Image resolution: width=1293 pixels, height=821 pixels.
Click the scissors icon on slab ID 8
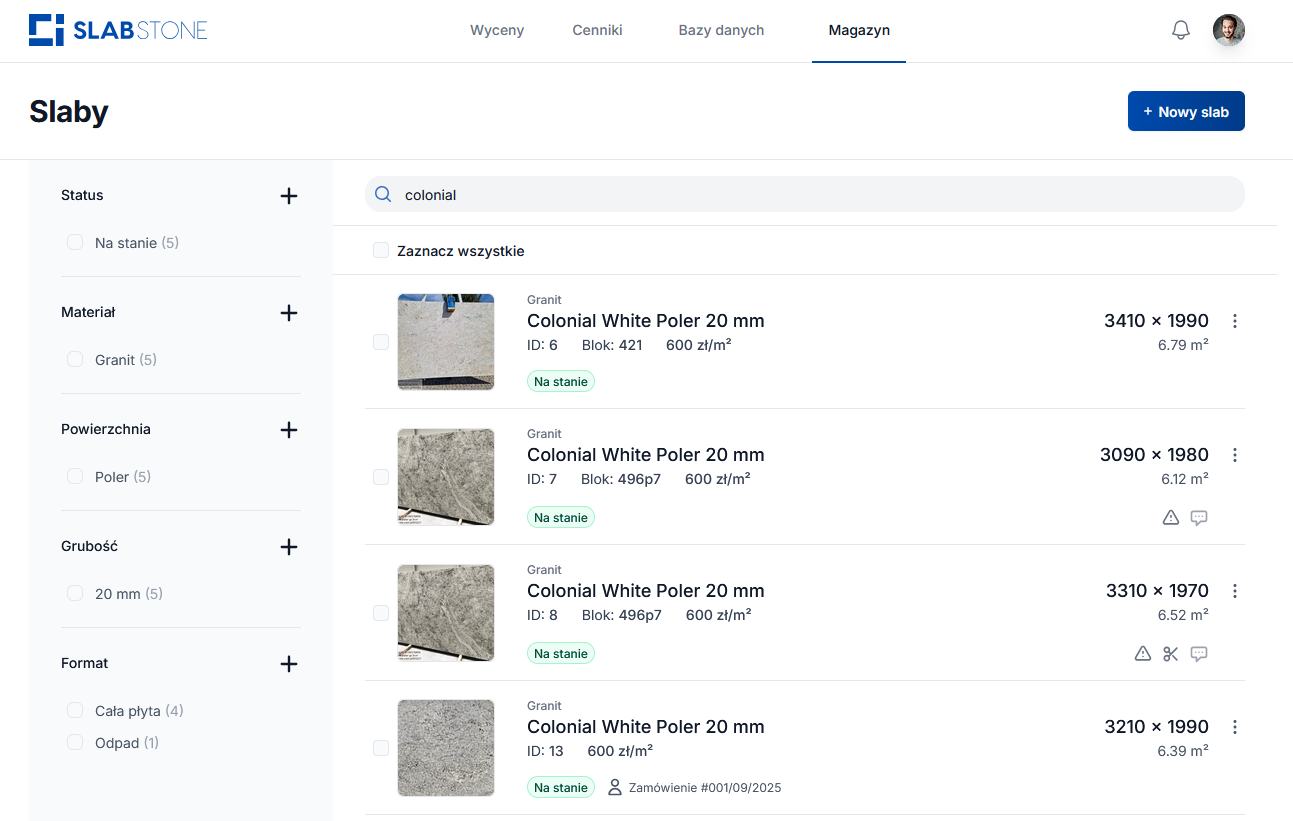tap(1170, 654)
